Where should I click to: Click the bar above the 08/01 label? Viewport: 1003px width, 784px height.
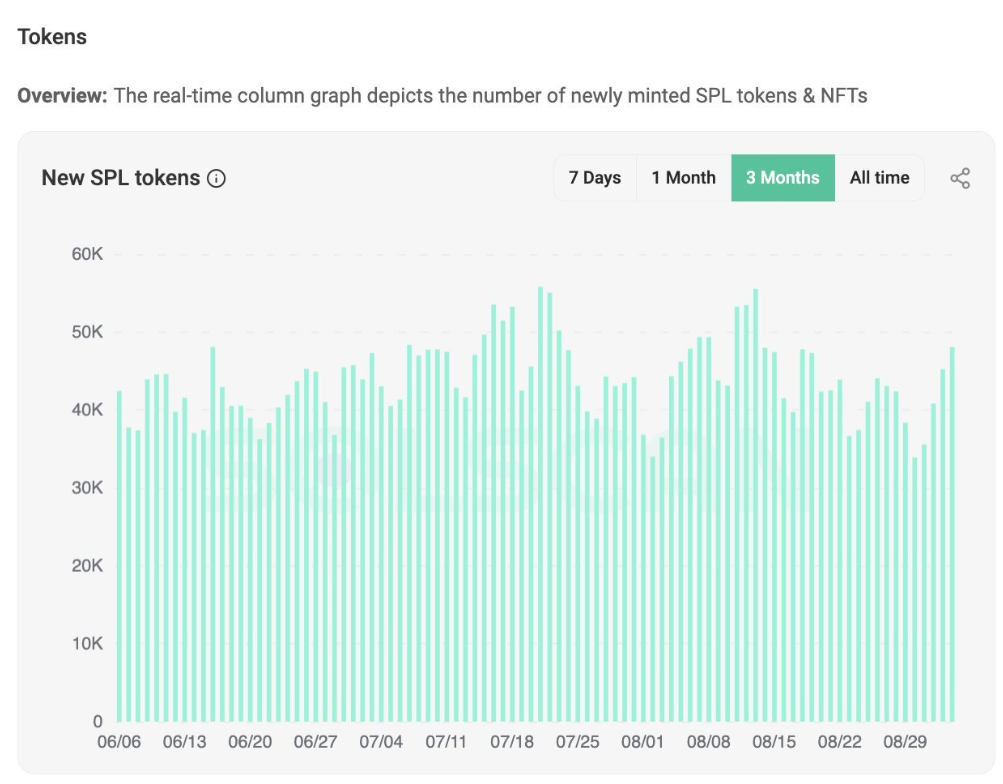(643, 580)
